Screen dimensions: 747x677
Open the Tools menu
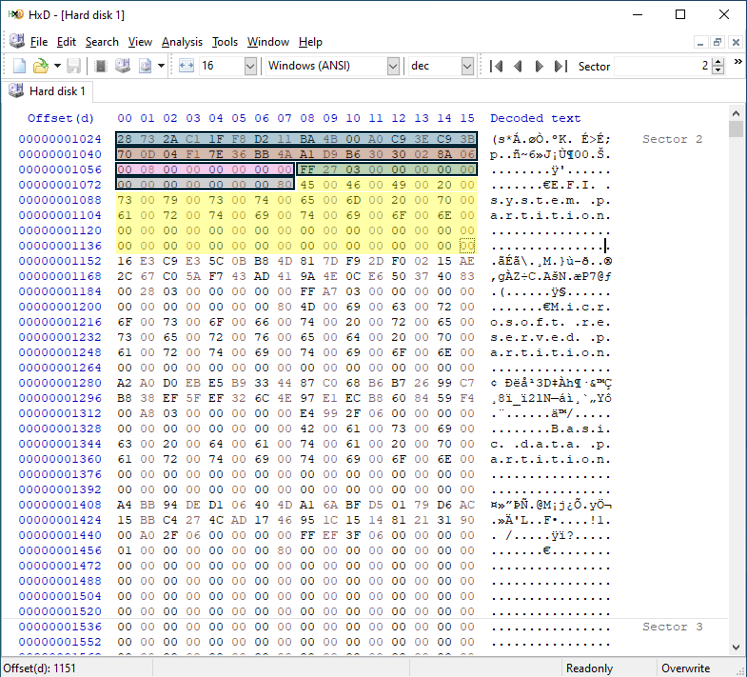click(x=225, y=42)
